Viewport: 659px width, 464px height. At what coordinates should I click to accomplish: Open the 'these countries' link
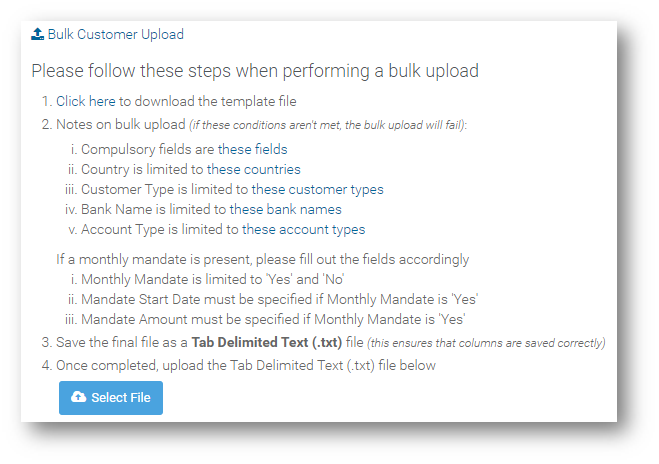click(x=253, y=169)
